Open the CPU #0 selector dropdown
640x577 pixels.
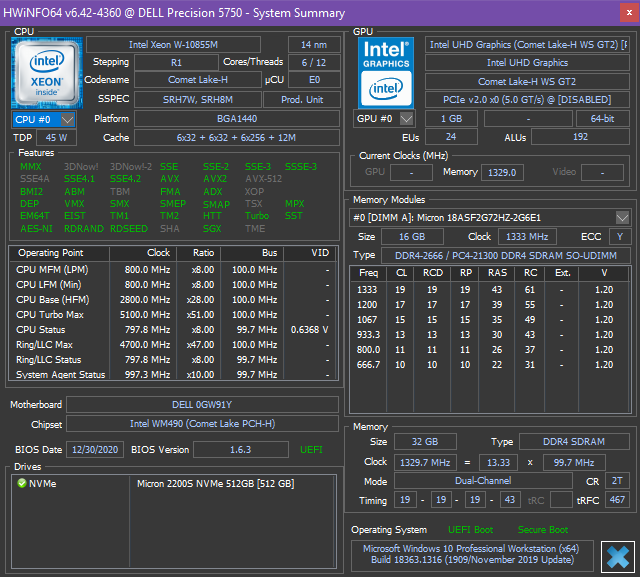point(67,119)
